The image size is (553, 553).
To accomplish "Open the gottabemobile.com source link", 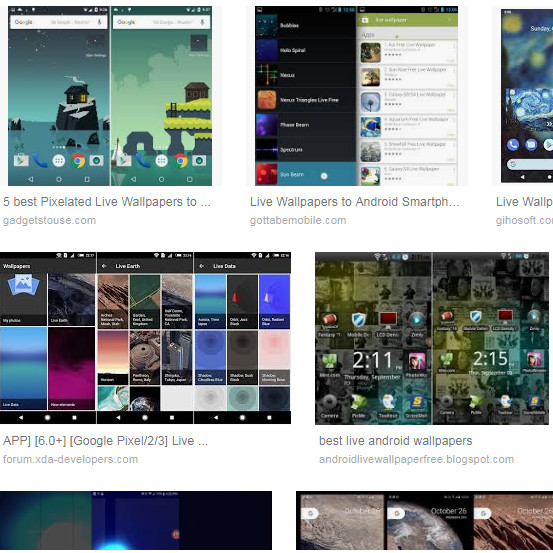I will tap(298, 220).
